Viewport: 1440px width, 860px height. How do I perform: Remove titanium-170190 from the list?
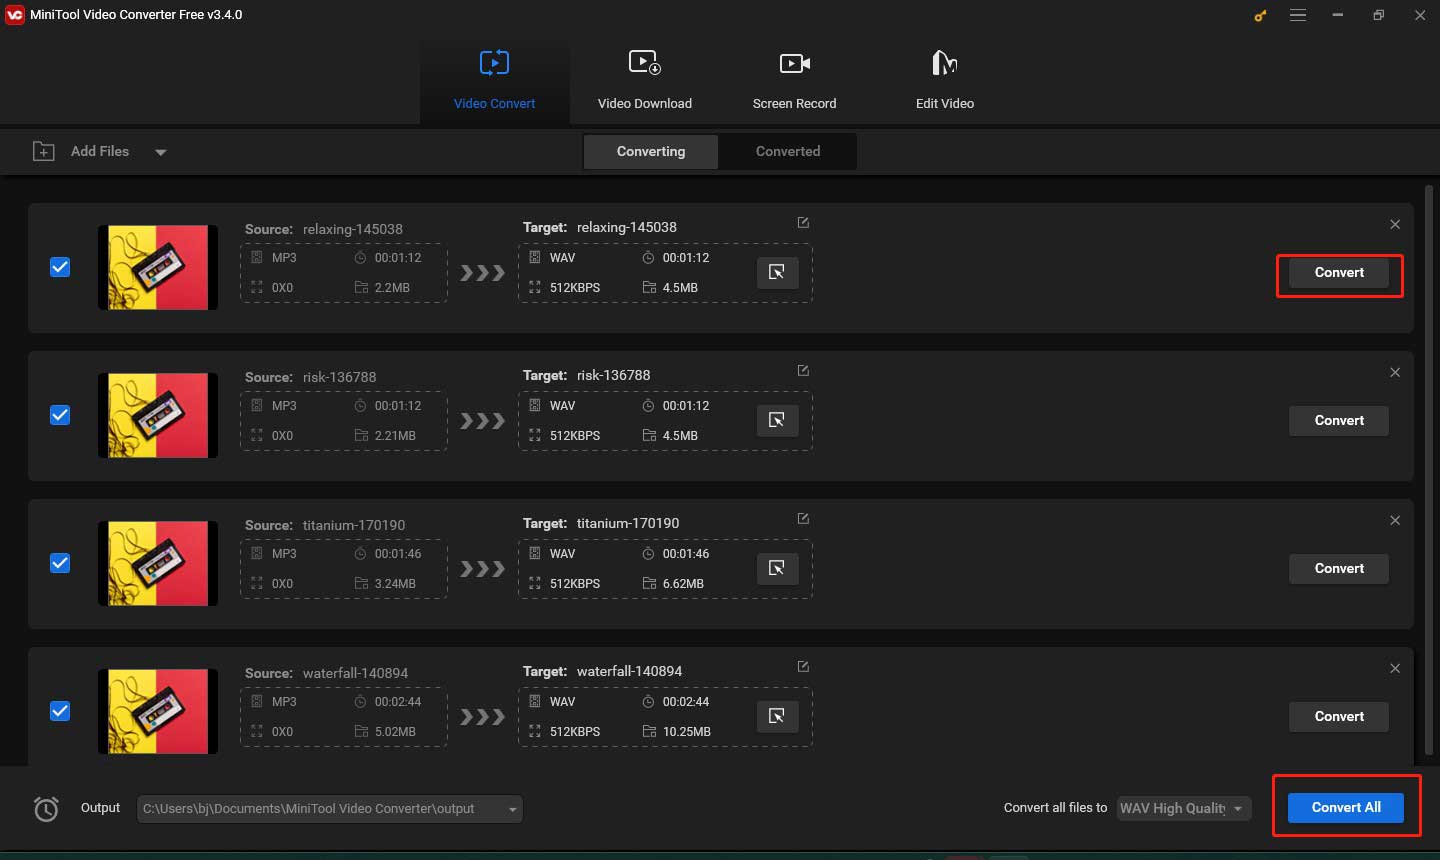(1395, 520)
